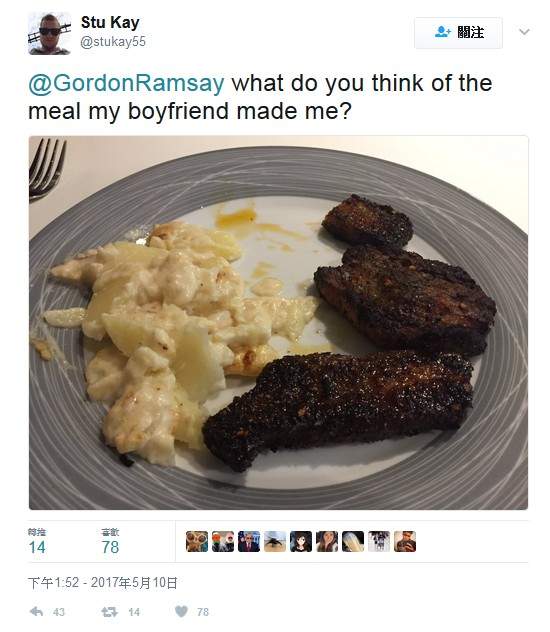Click the retweet icon at bottom

click(x=110, y=612)
